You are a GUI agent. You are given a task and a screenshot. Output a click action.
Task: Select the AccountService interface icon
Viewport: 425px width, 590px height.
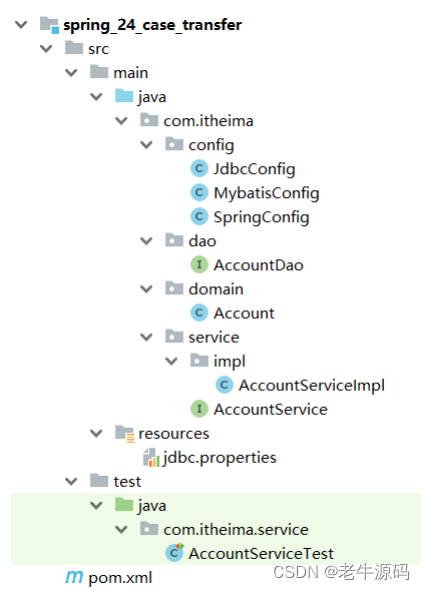point(199,409)
